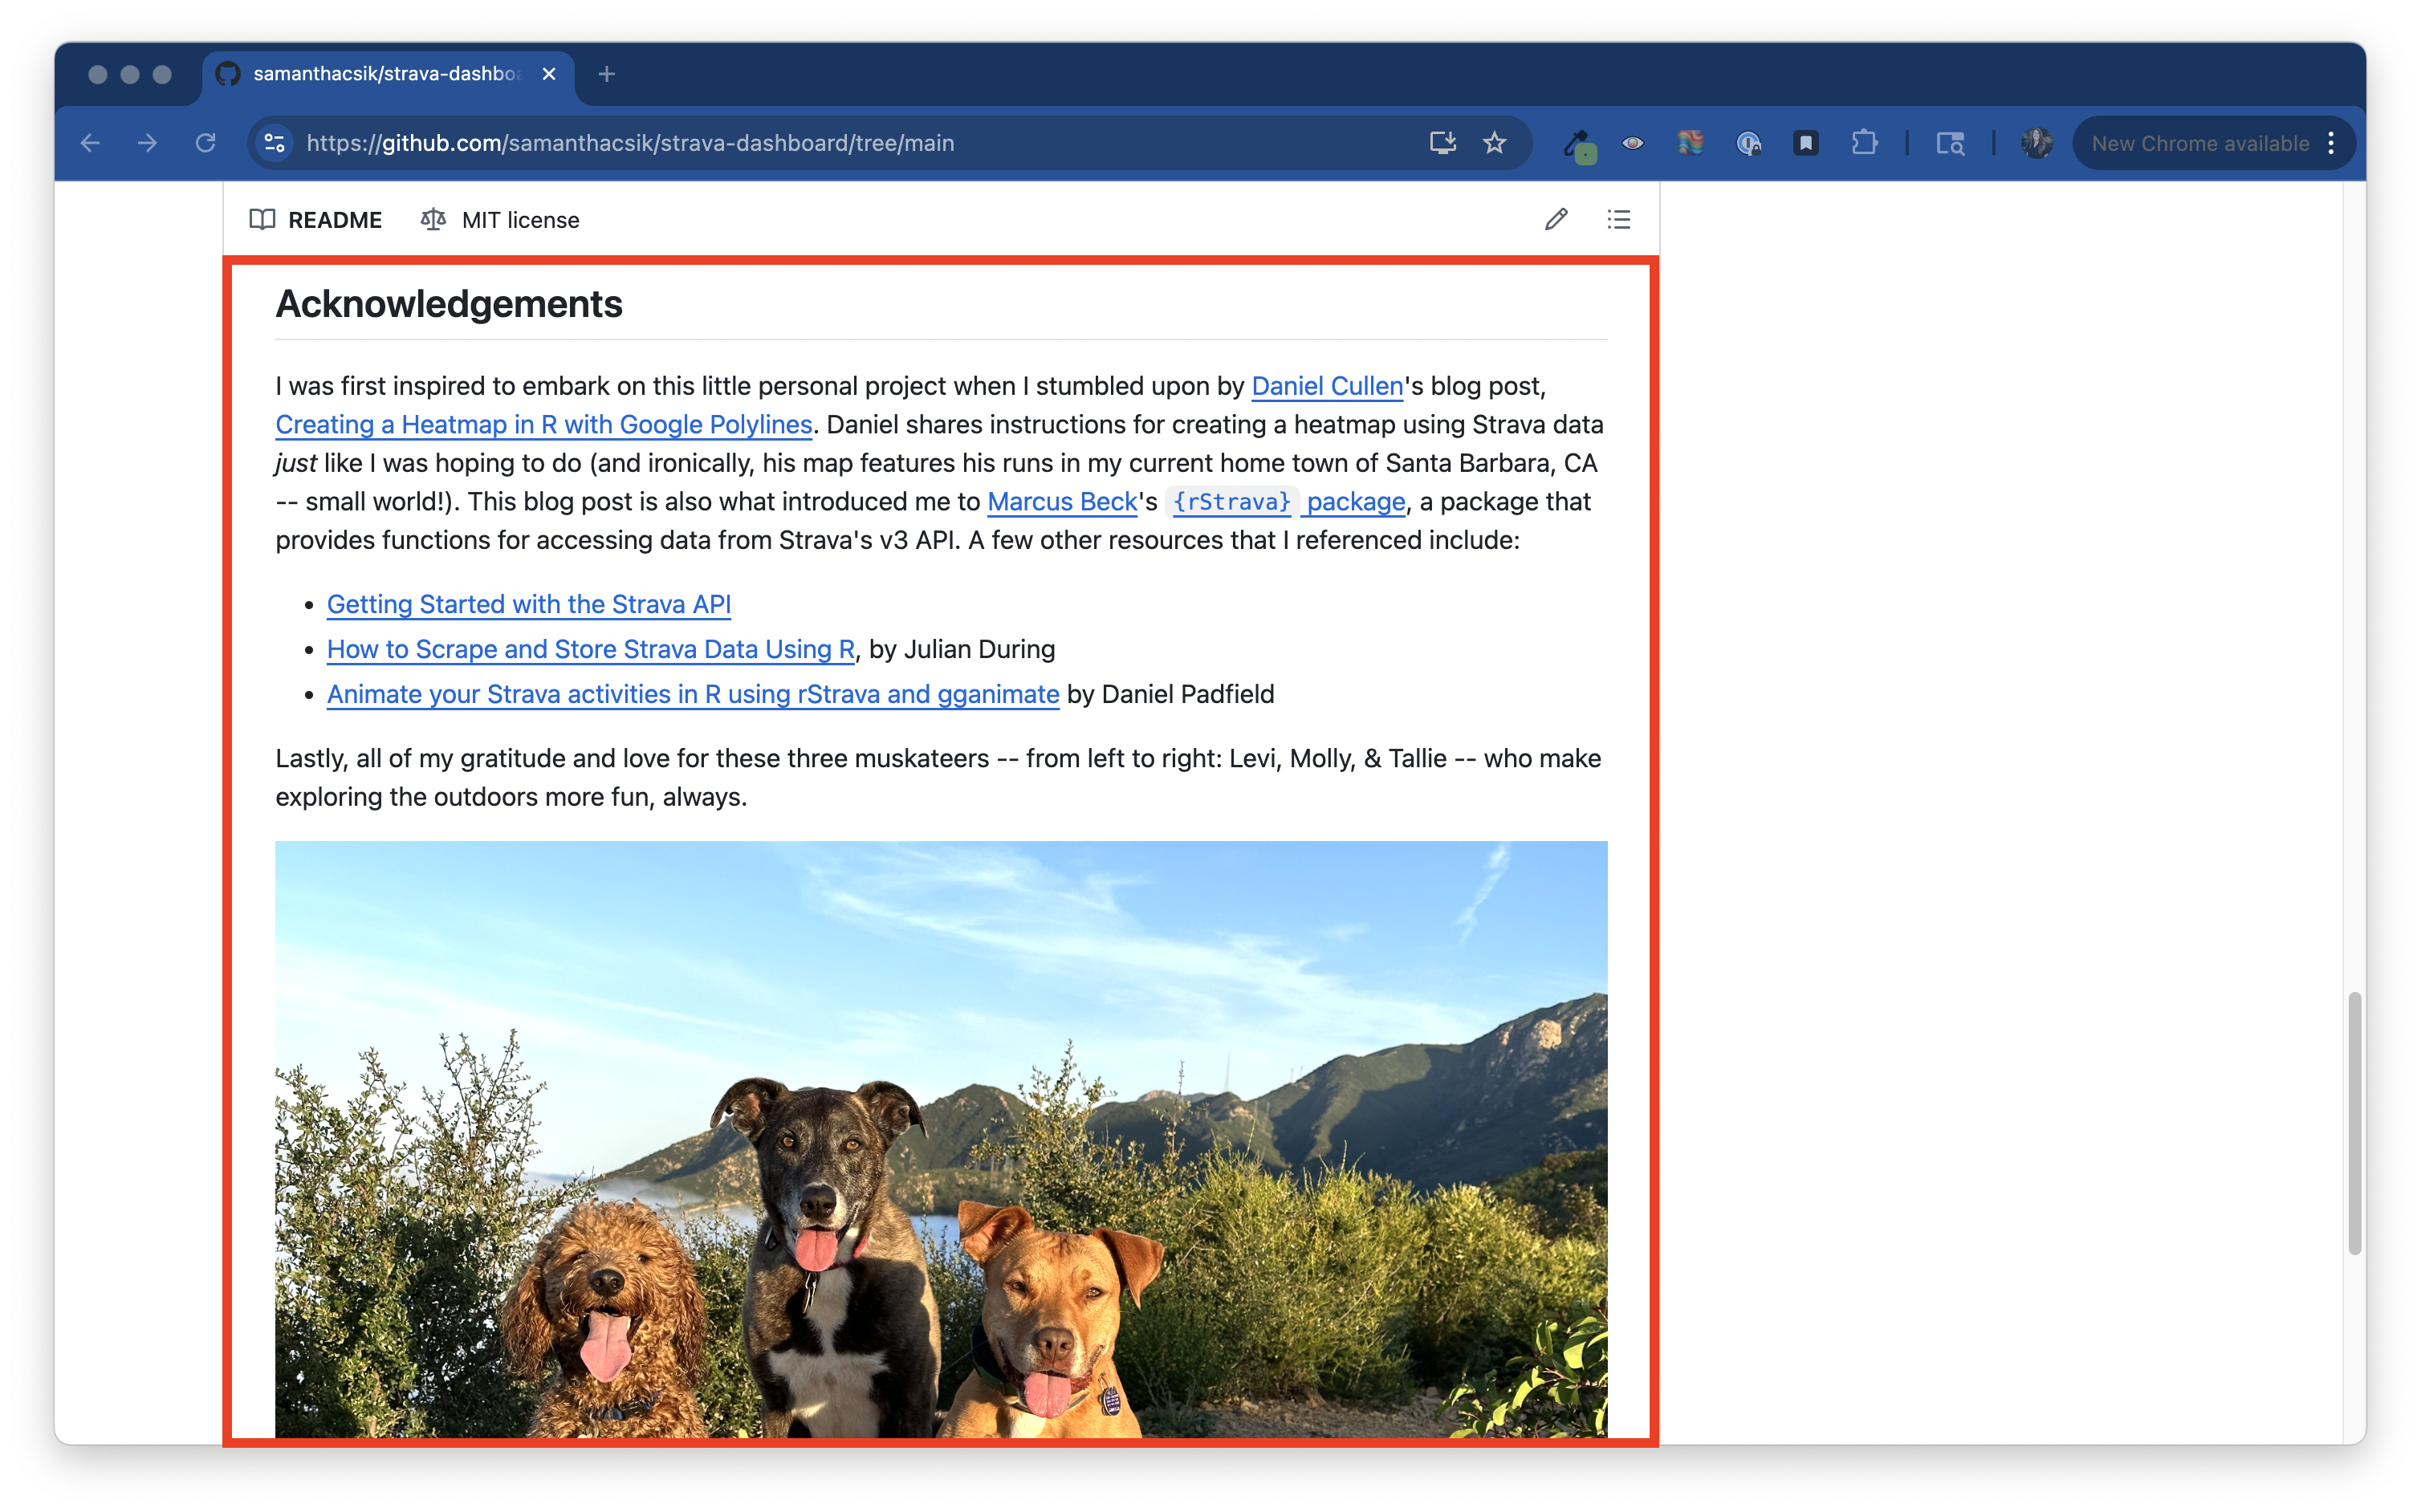2421x1512 pixels.
Task: Open the README outline list icon
Action: pyautogui.click(x=1618, y=219)
